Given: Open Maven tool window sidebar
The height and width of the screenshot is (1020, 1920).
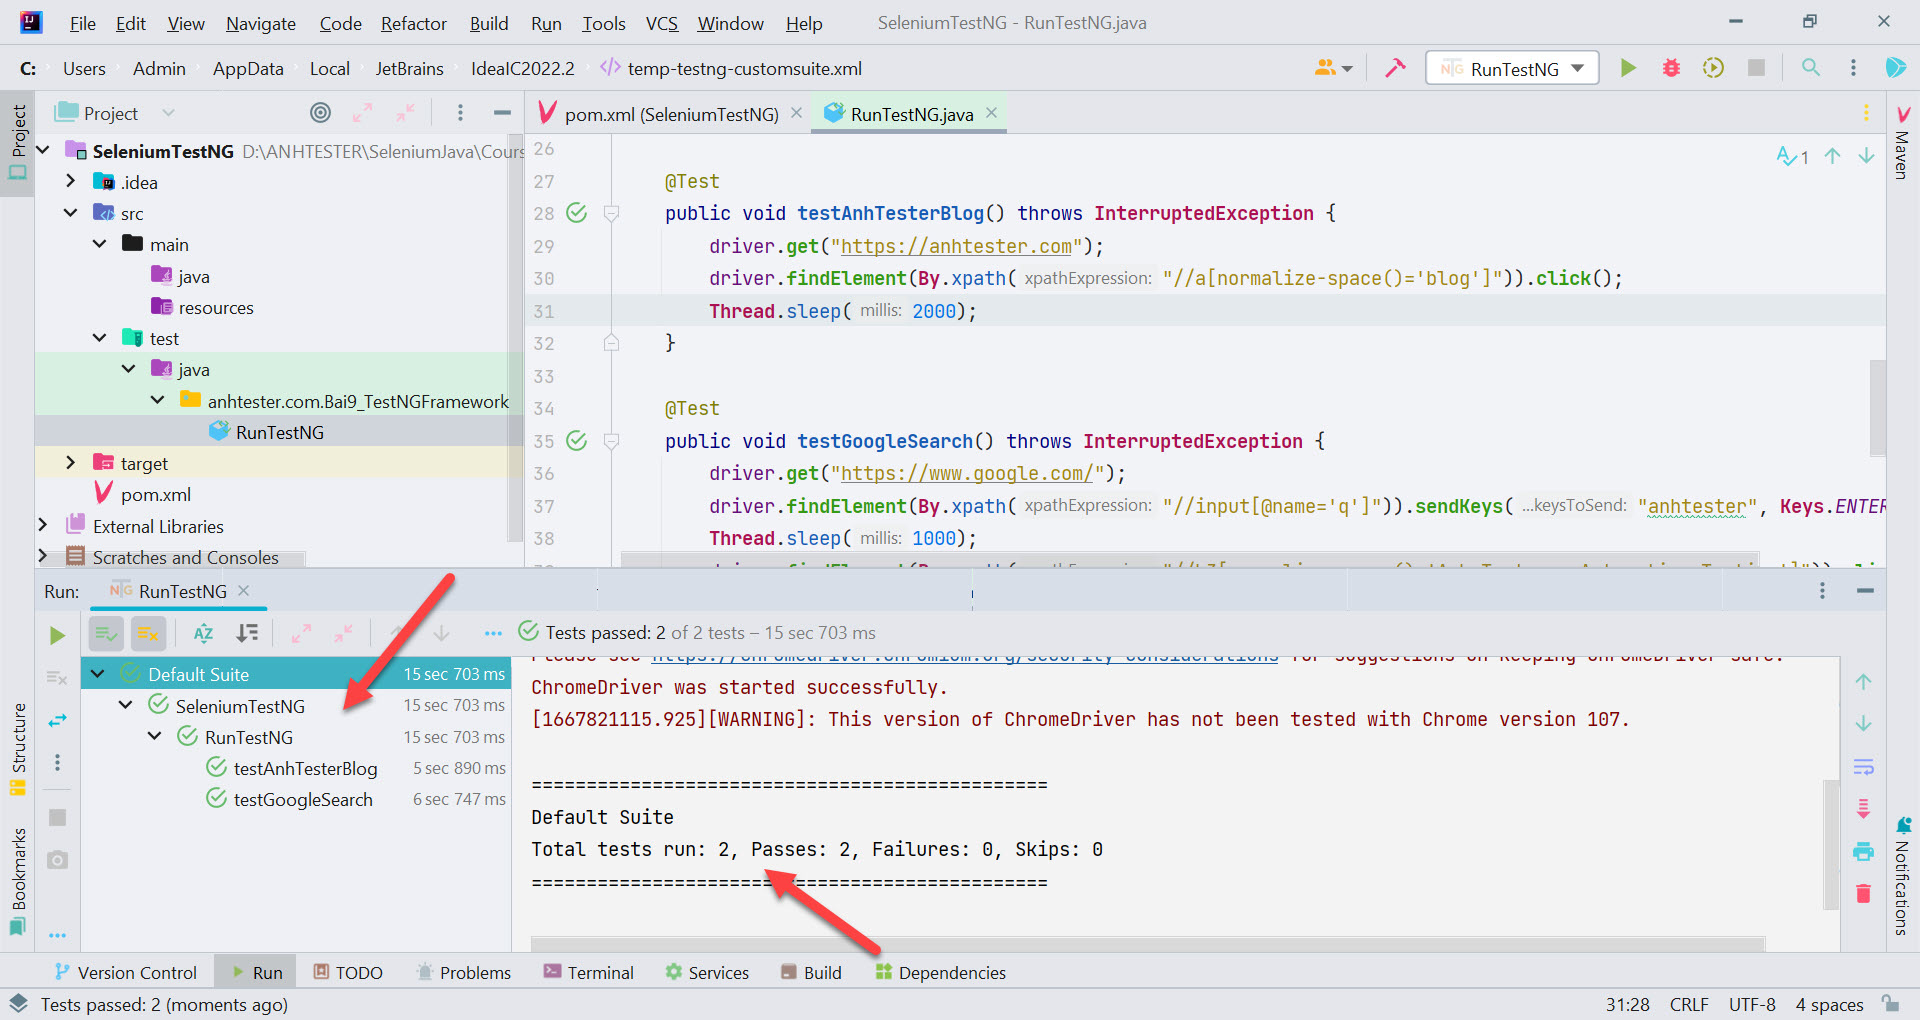Looking at the screenshot, I should (1902, 143).
